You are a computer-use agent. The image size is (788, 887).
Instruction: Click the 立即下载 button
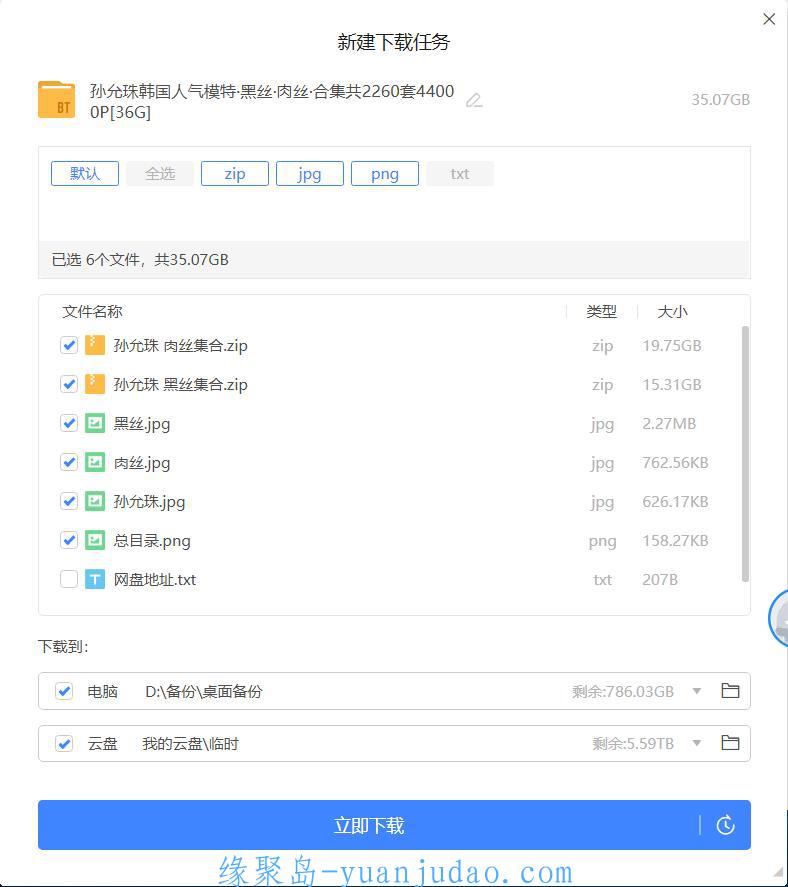tap(368, 825)
